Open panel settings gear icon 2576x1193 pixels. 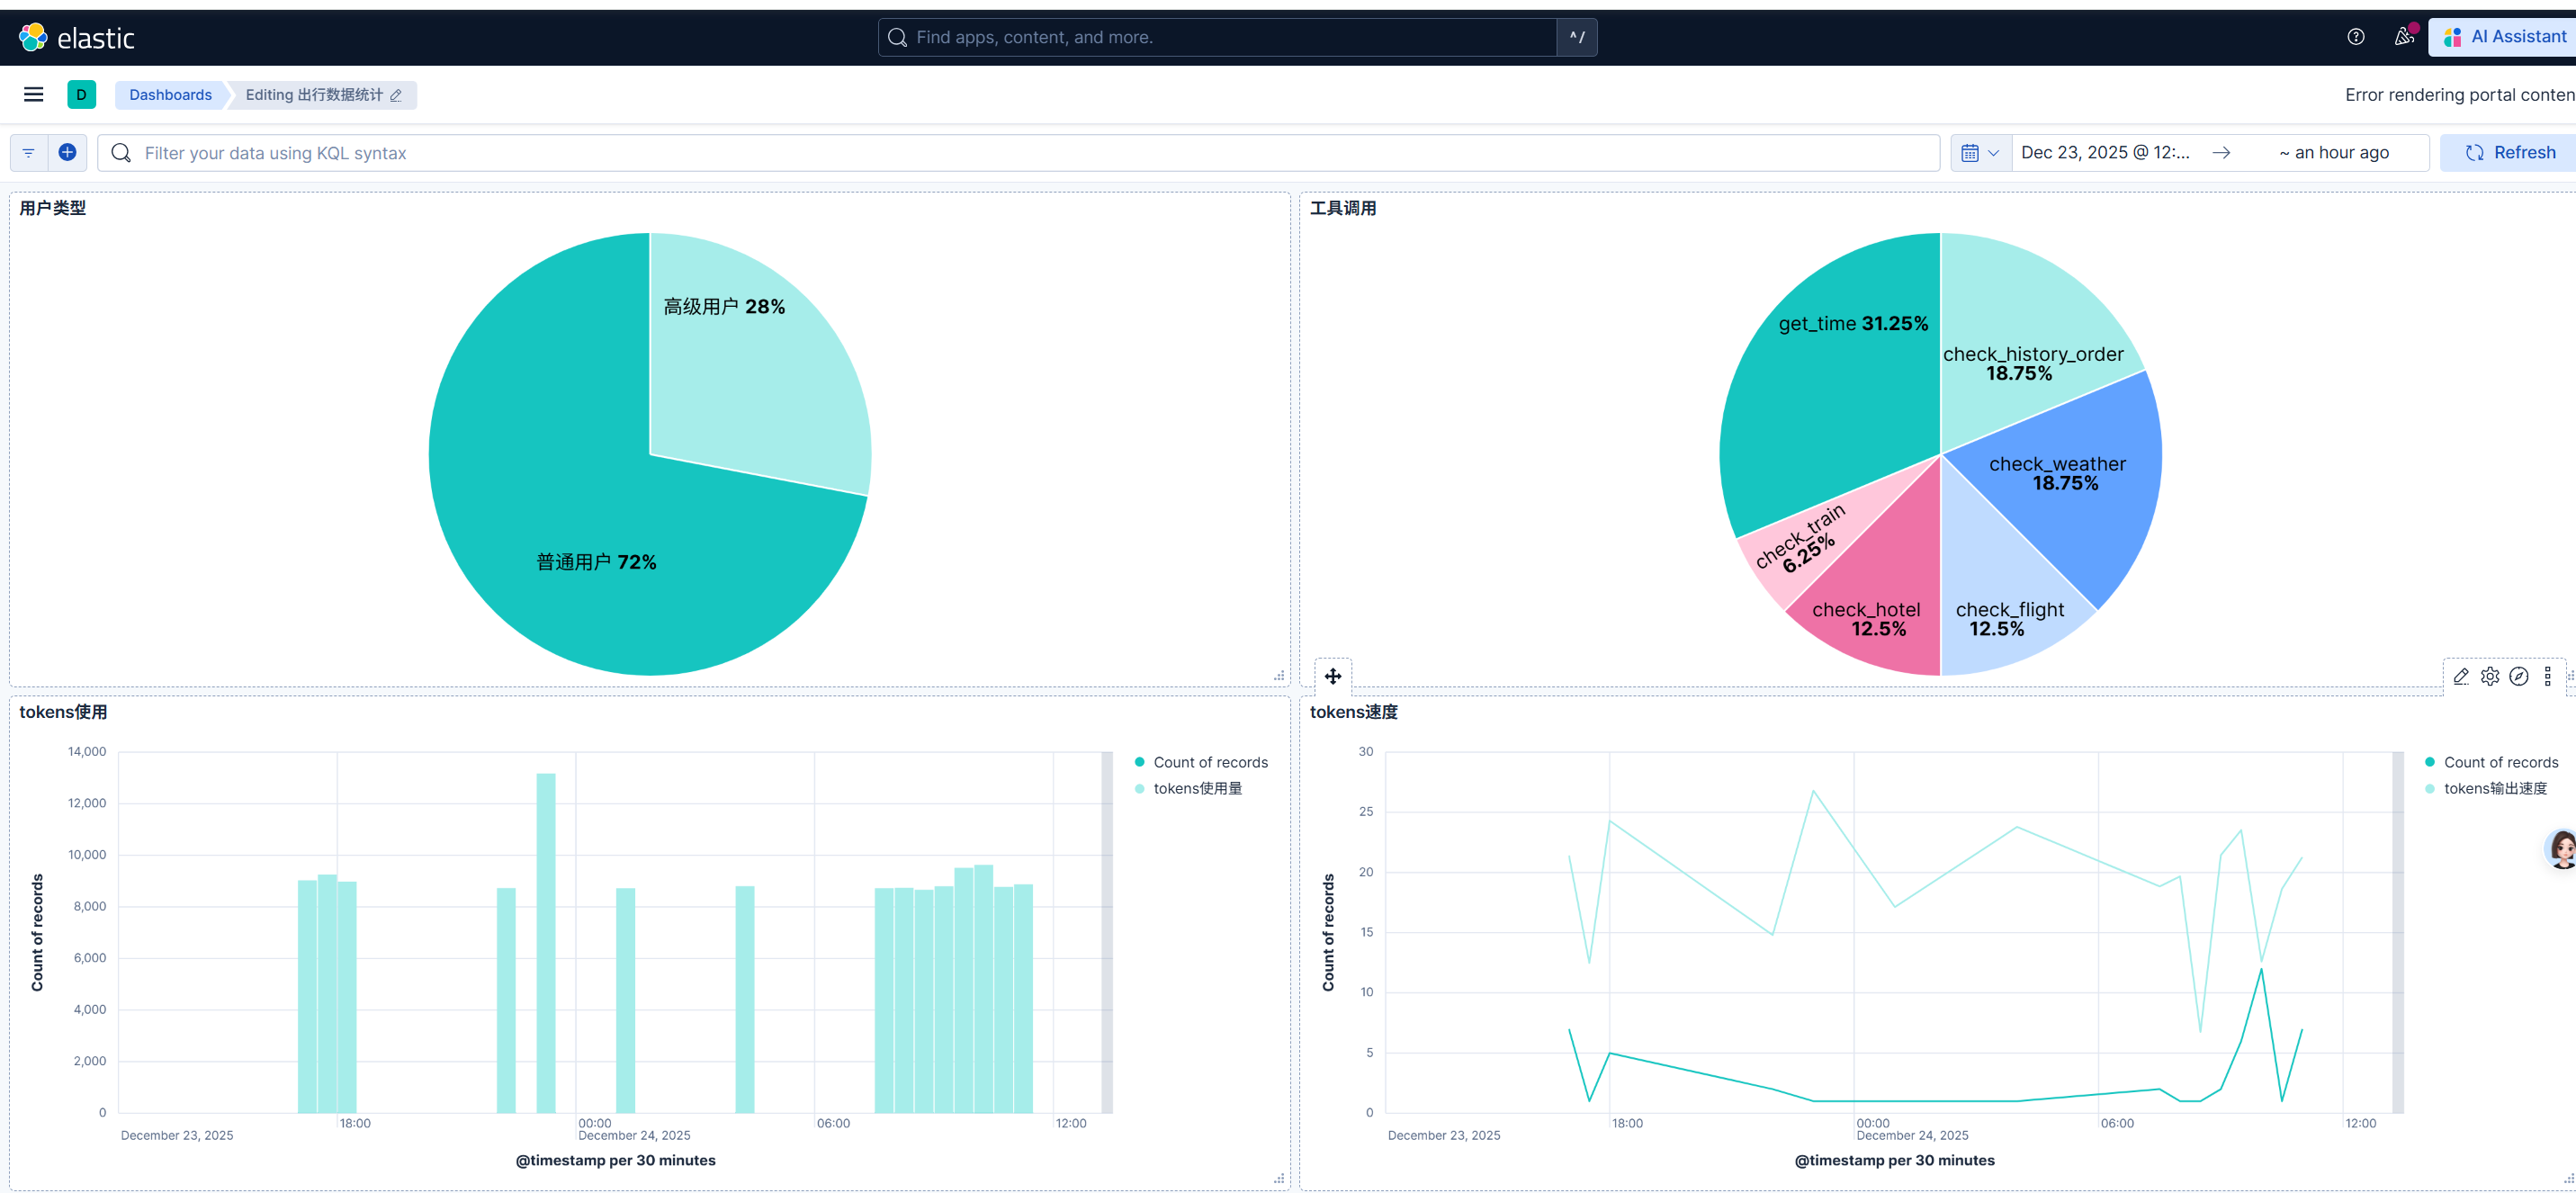tap(2490, 676)
